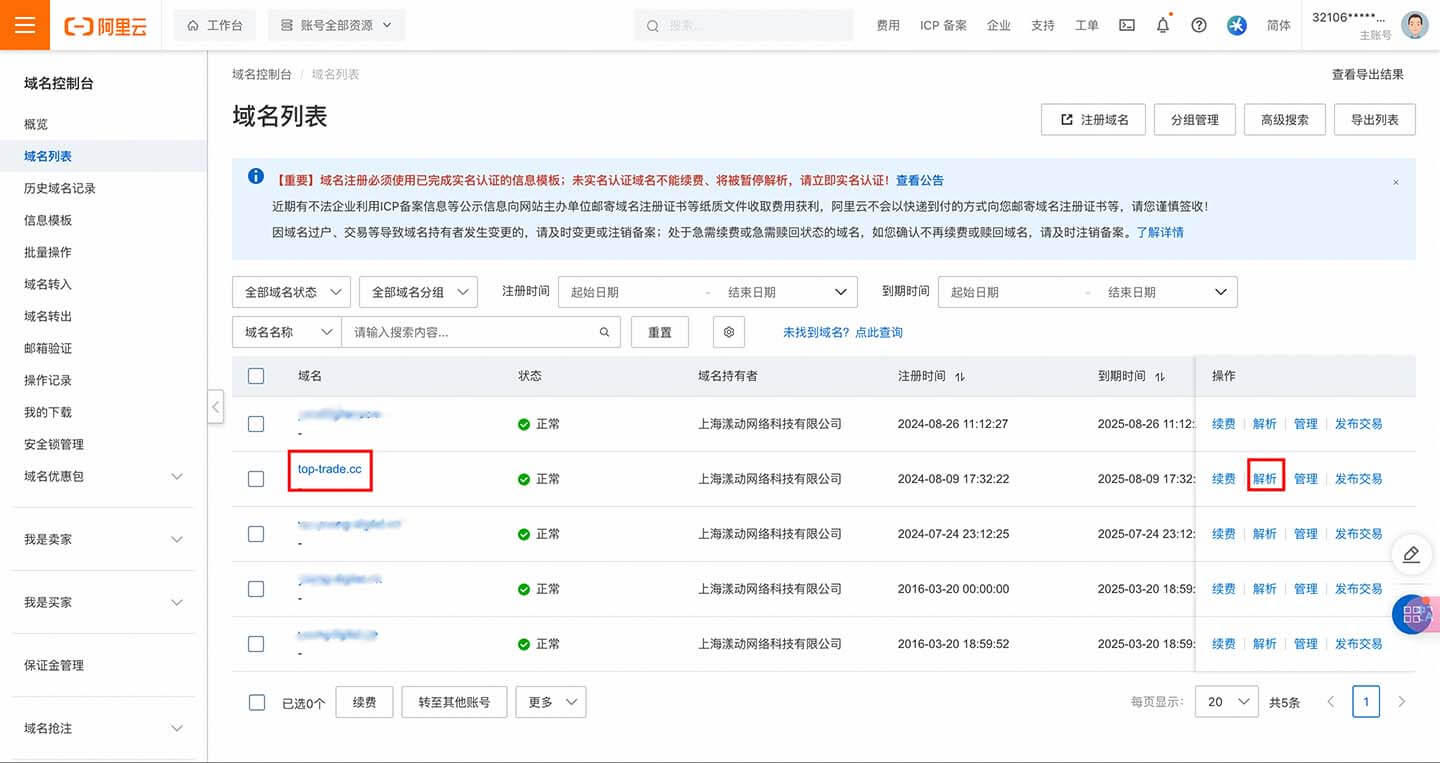Click the 导出列表 button
Image resolution: width=1440 pixels, height=763 pixels.
click(1375, 119)
